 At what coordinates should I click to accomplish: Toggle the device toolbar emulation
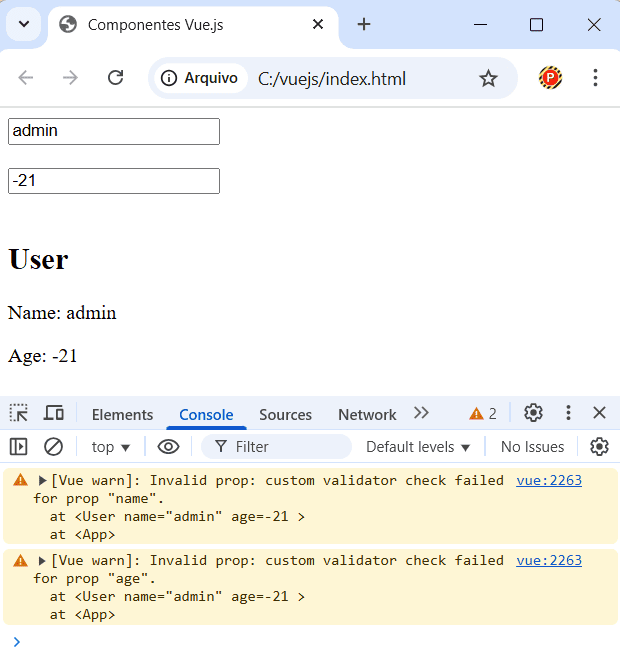point(54,413)
